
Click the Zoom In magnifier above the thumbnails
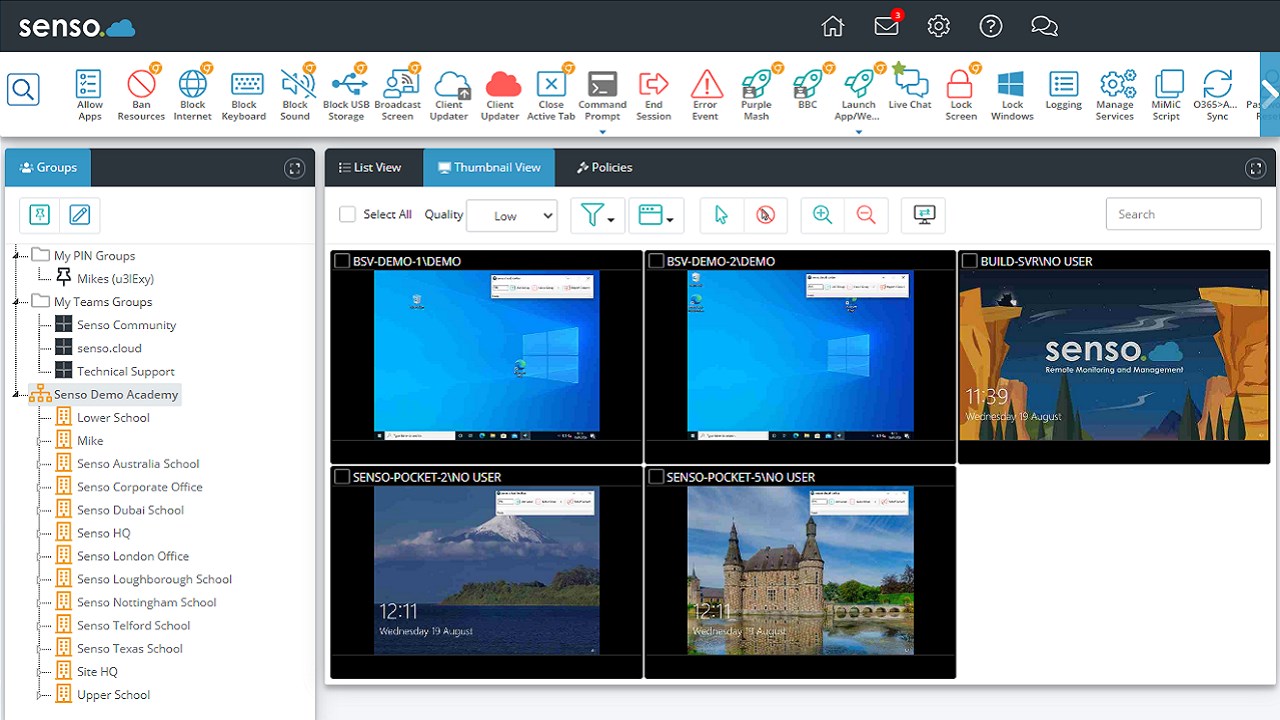point(820,214)
